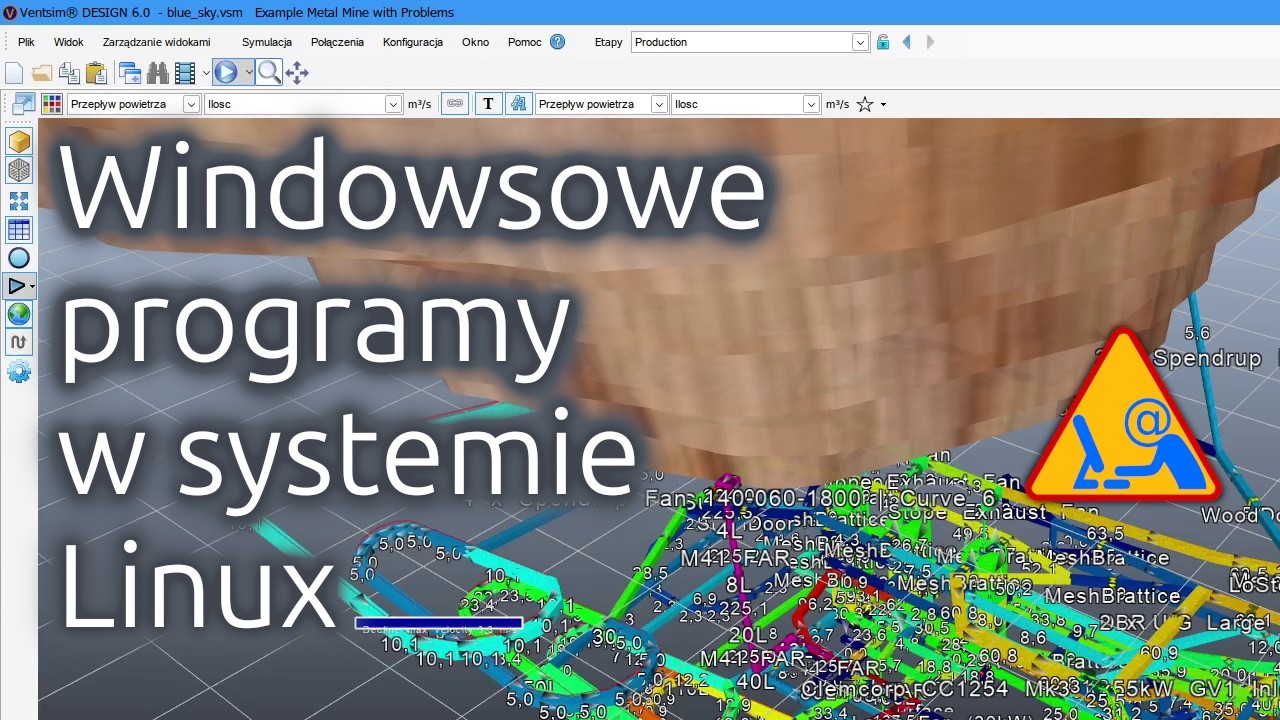
Task: Go to next stage with right arrow
Action: point(930,42)
